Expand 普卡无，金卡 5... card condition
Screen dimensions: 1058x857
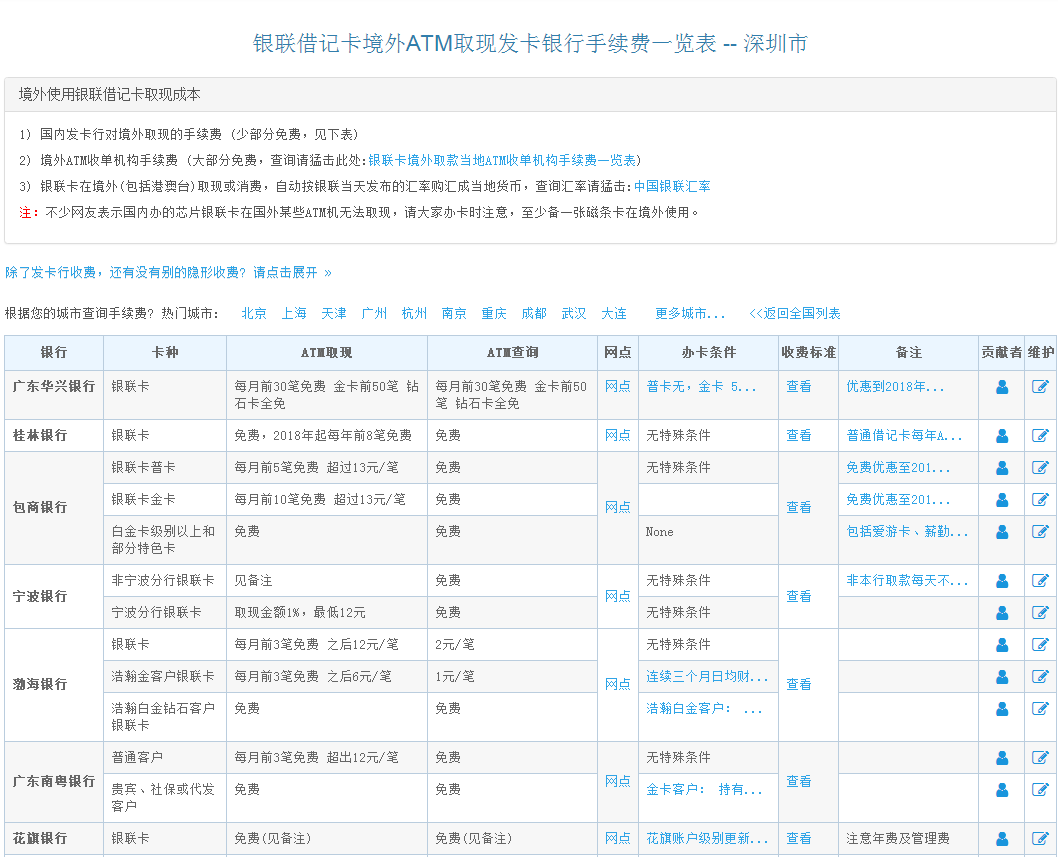click(x=701, y=387)
